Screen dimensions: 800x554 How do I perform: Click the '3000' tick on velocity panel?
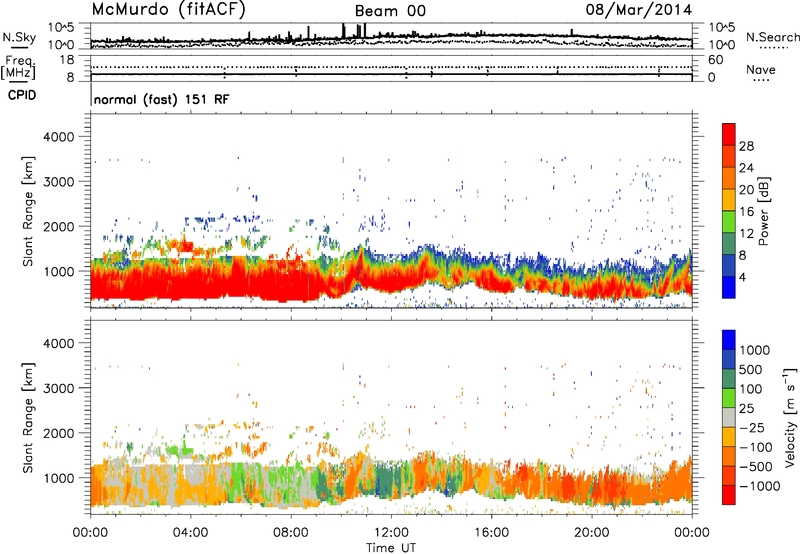[x=58, y=388]
